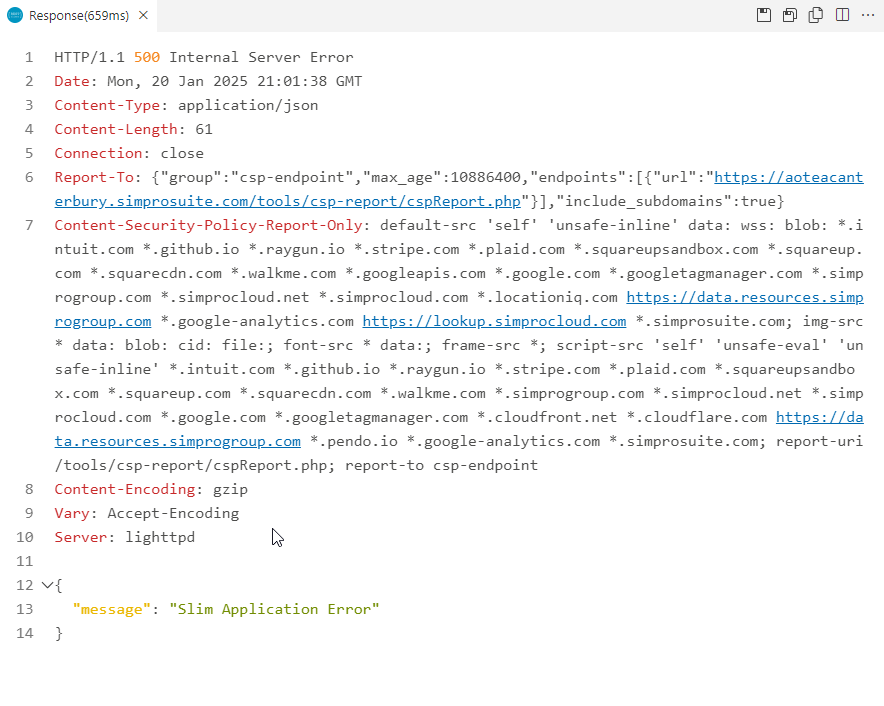The height and width of the screenshot is (706, 884).
Task: Click the closing brace on line 14
Action: coord(59,633)
